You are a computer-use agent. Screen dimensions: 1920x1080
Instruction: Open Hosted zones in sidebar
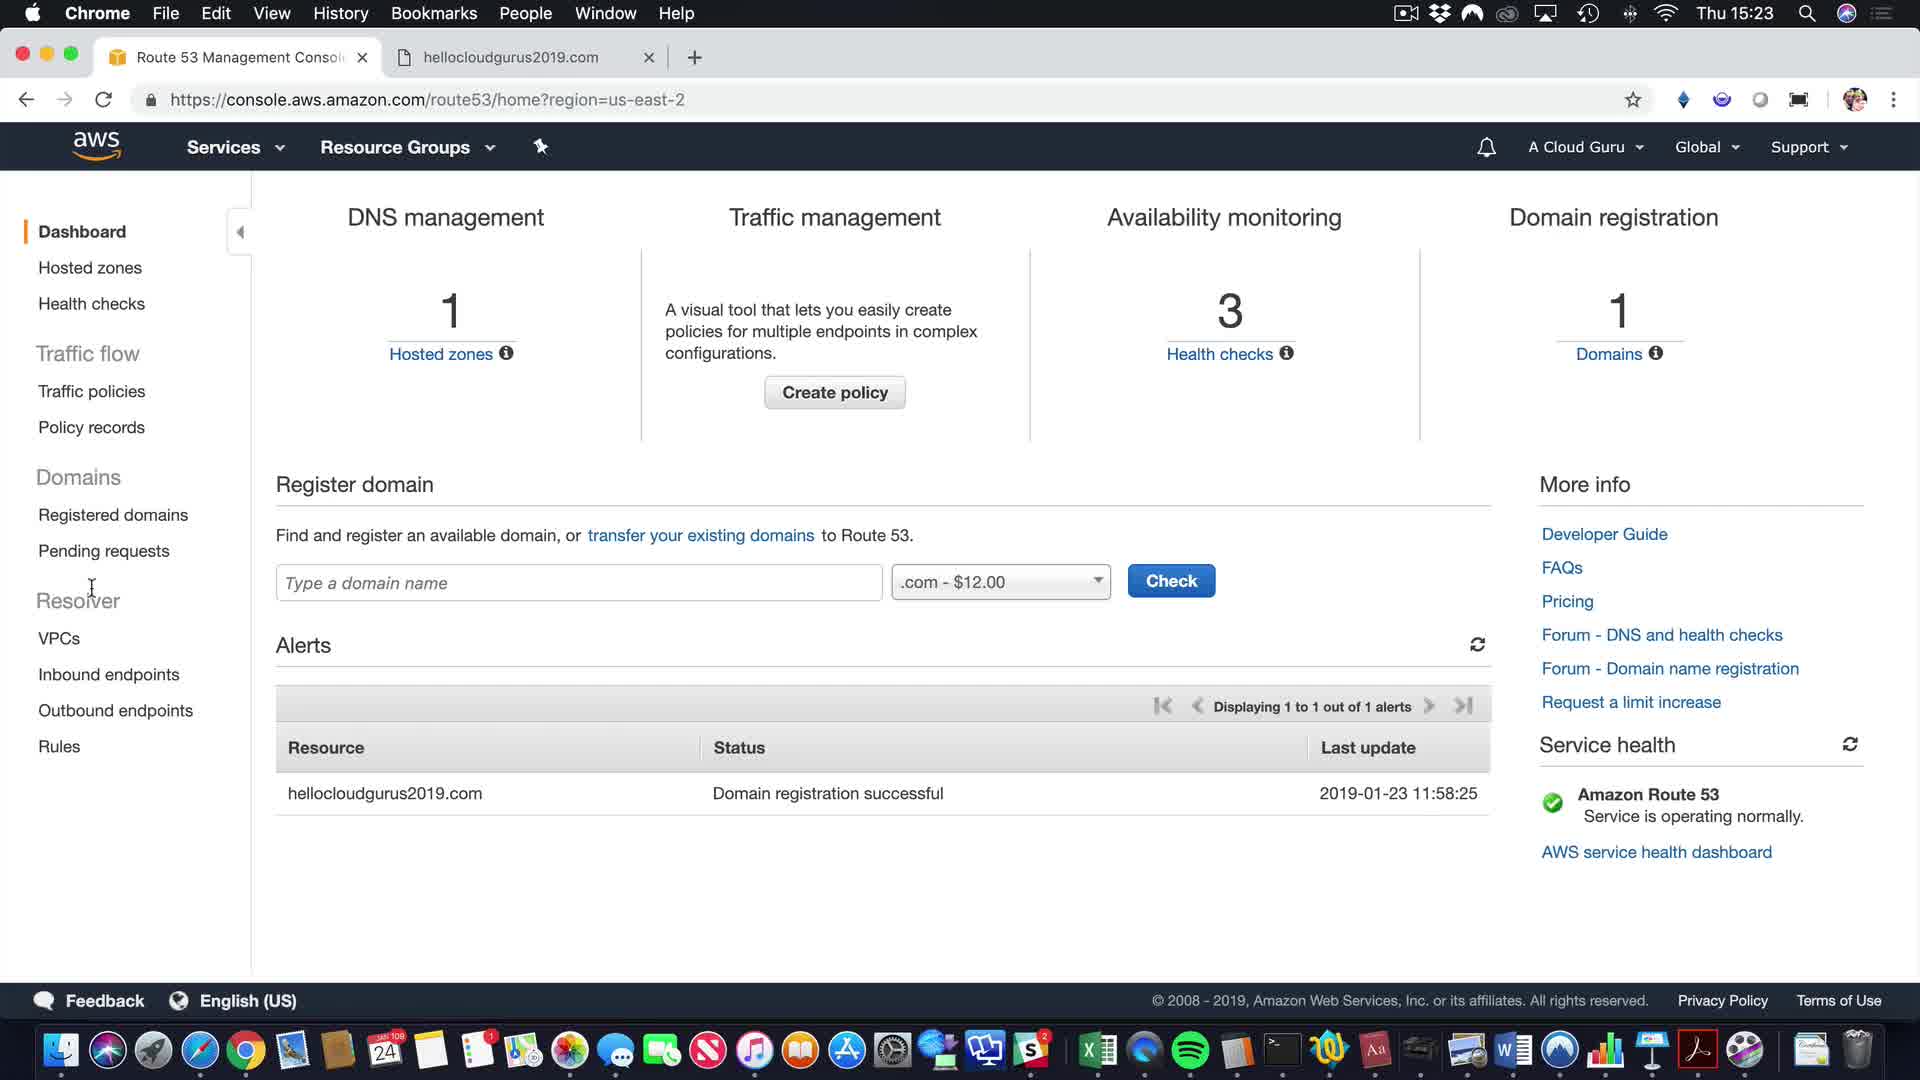(90, 268)
